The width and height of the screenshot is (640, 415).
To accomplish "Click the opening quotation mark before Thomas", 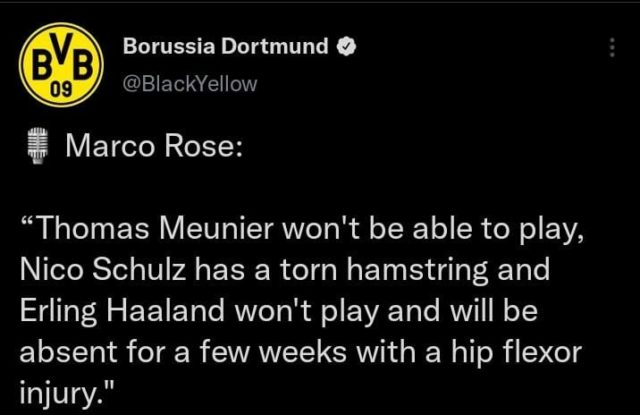I will [x=29, y=220].
